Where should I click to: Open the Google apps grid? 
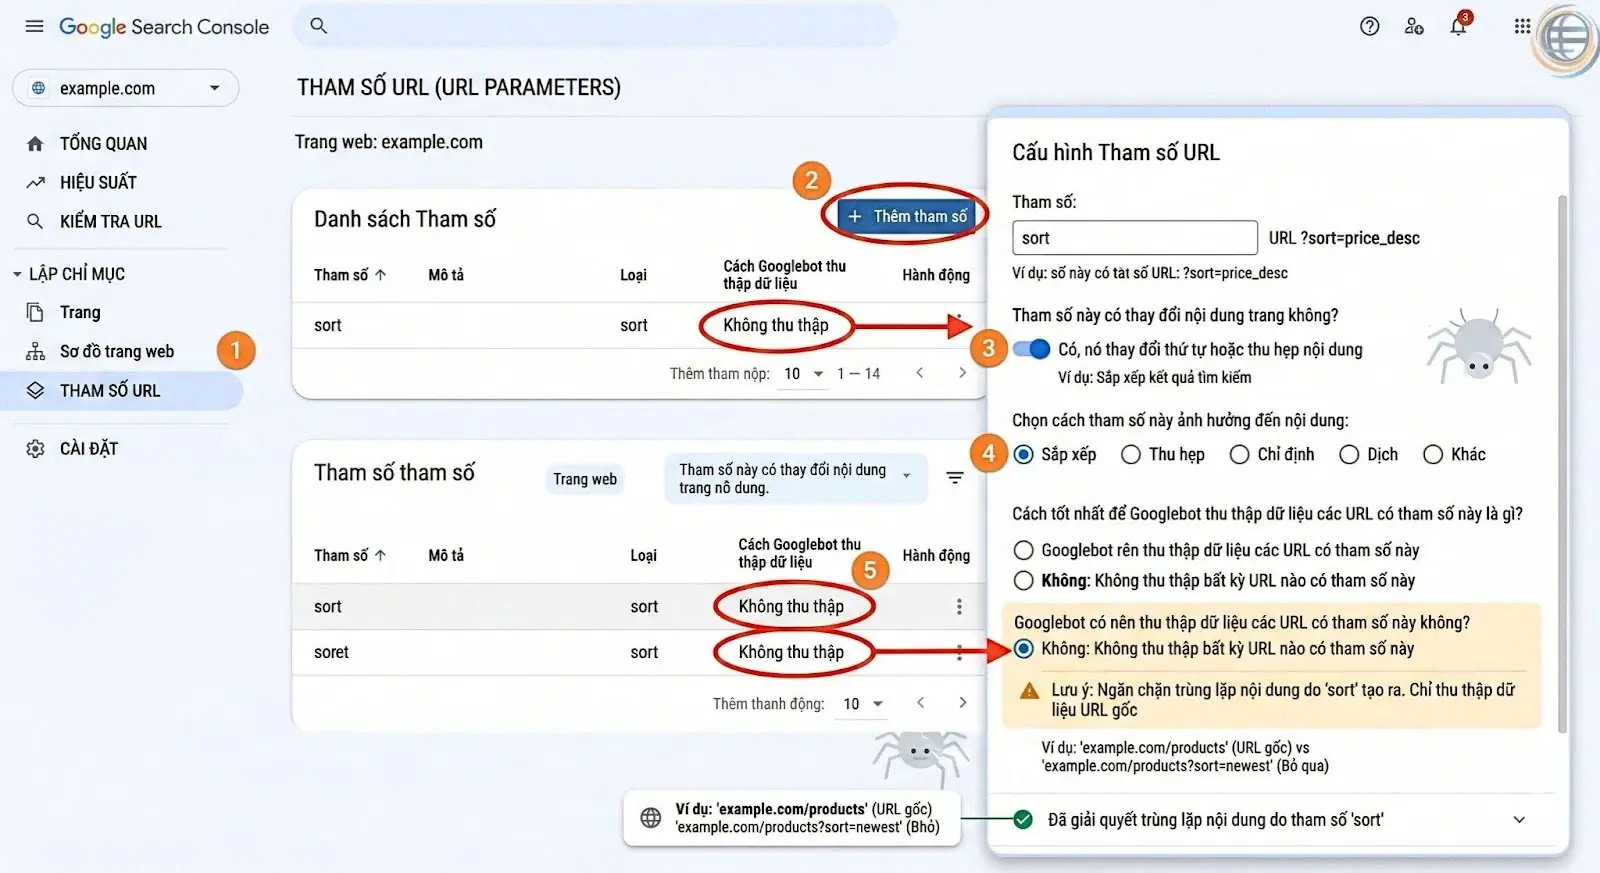[x=1521, y=27]
